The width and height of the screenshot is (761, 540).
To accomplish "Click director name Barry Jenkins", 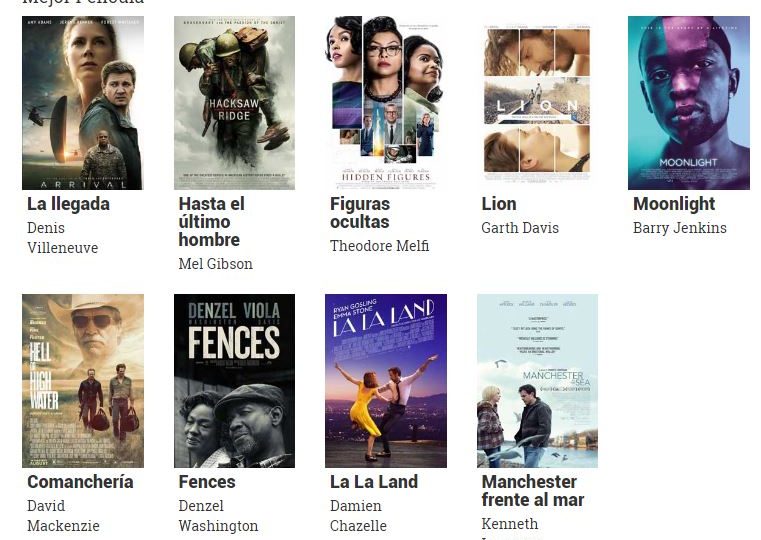I will pos(680,228).
